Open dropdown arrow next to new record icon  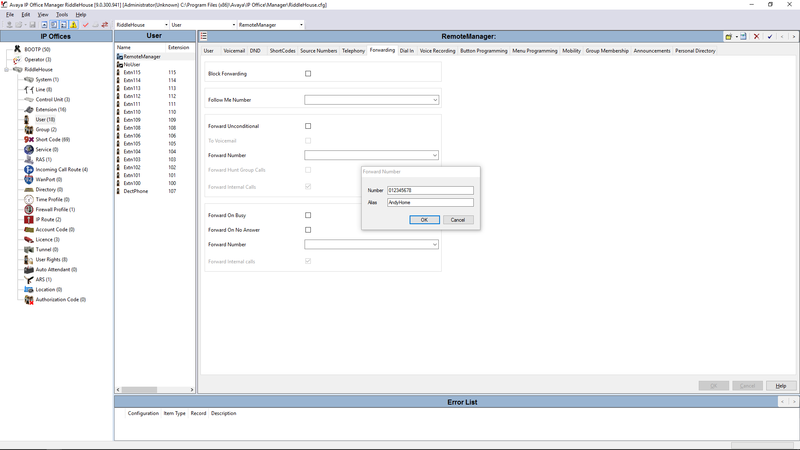click(736, 36)
